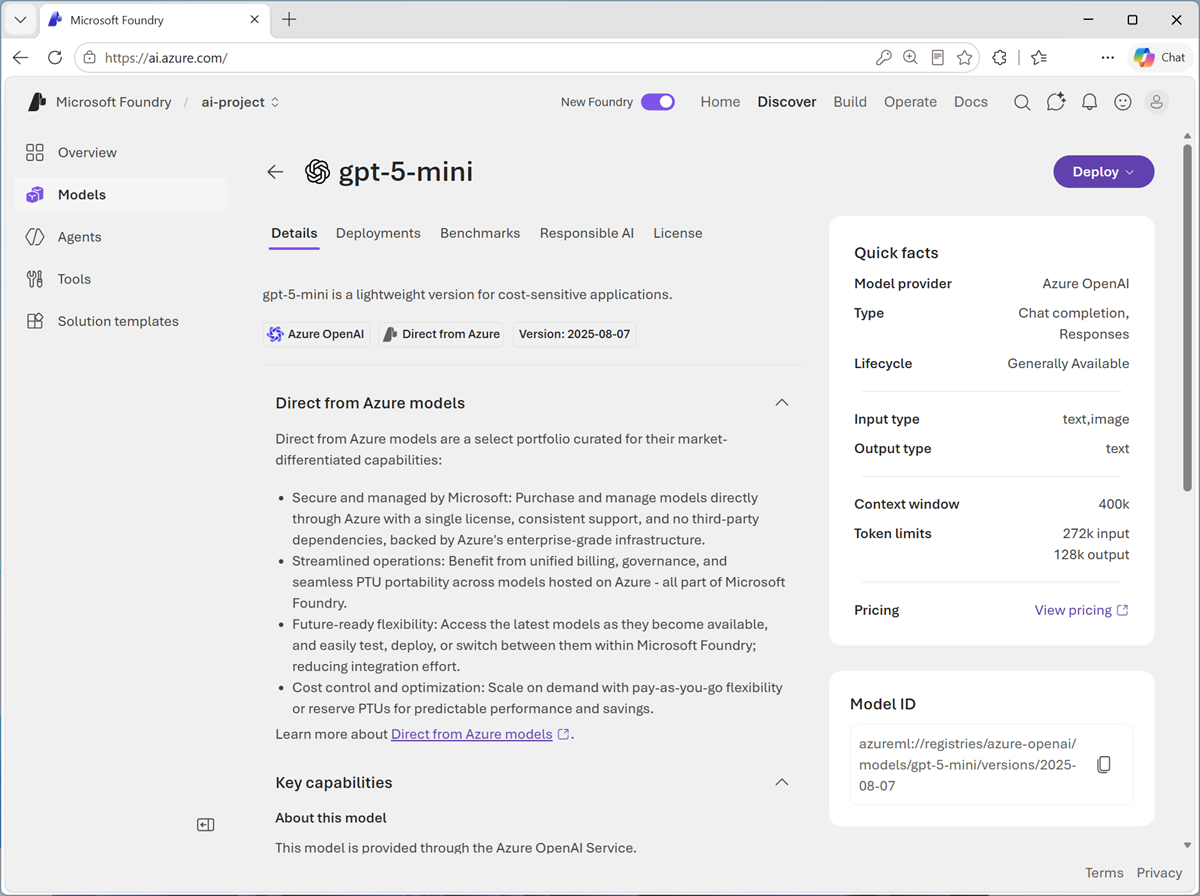1200x896 pixels.
Task: Switch to the Deployments tab
Action: coord(378,233)
